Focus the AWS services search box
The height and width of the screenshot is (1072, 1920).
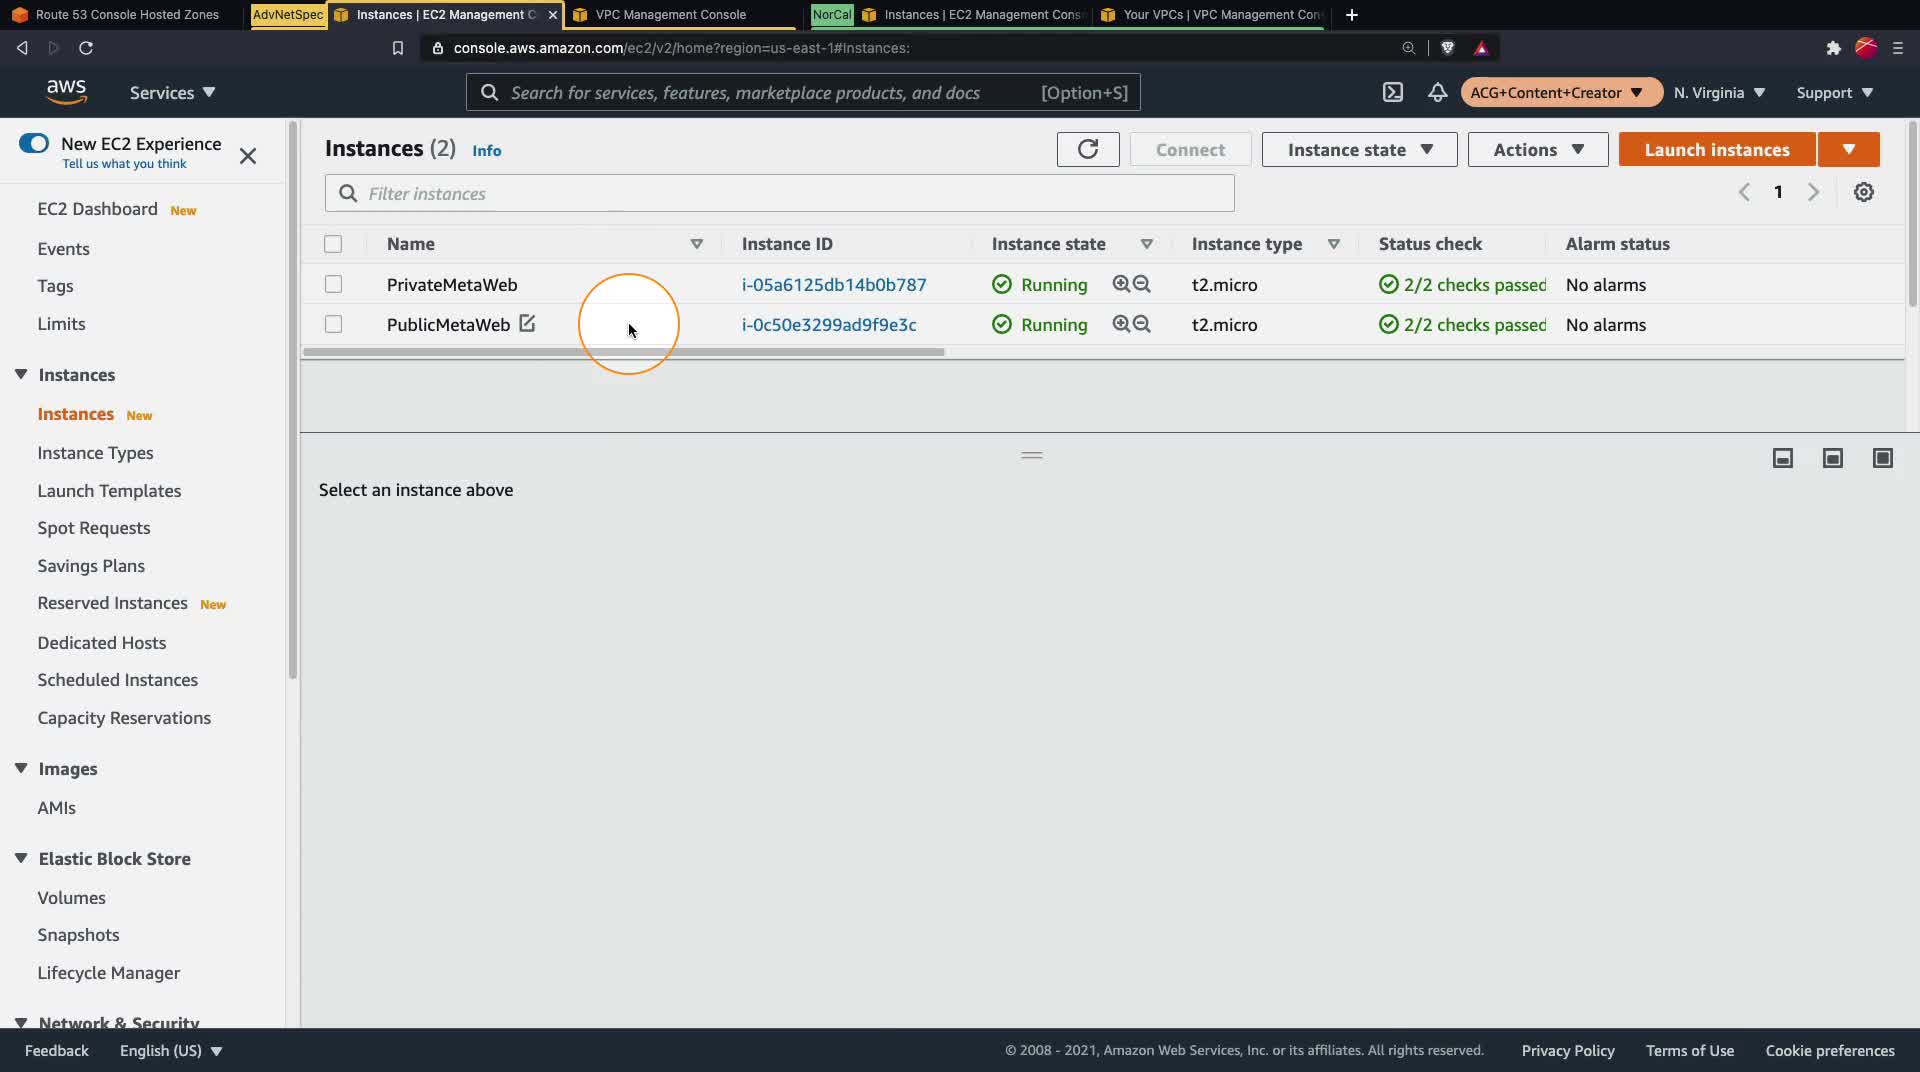pyautogui.click(x=803, y=92)
